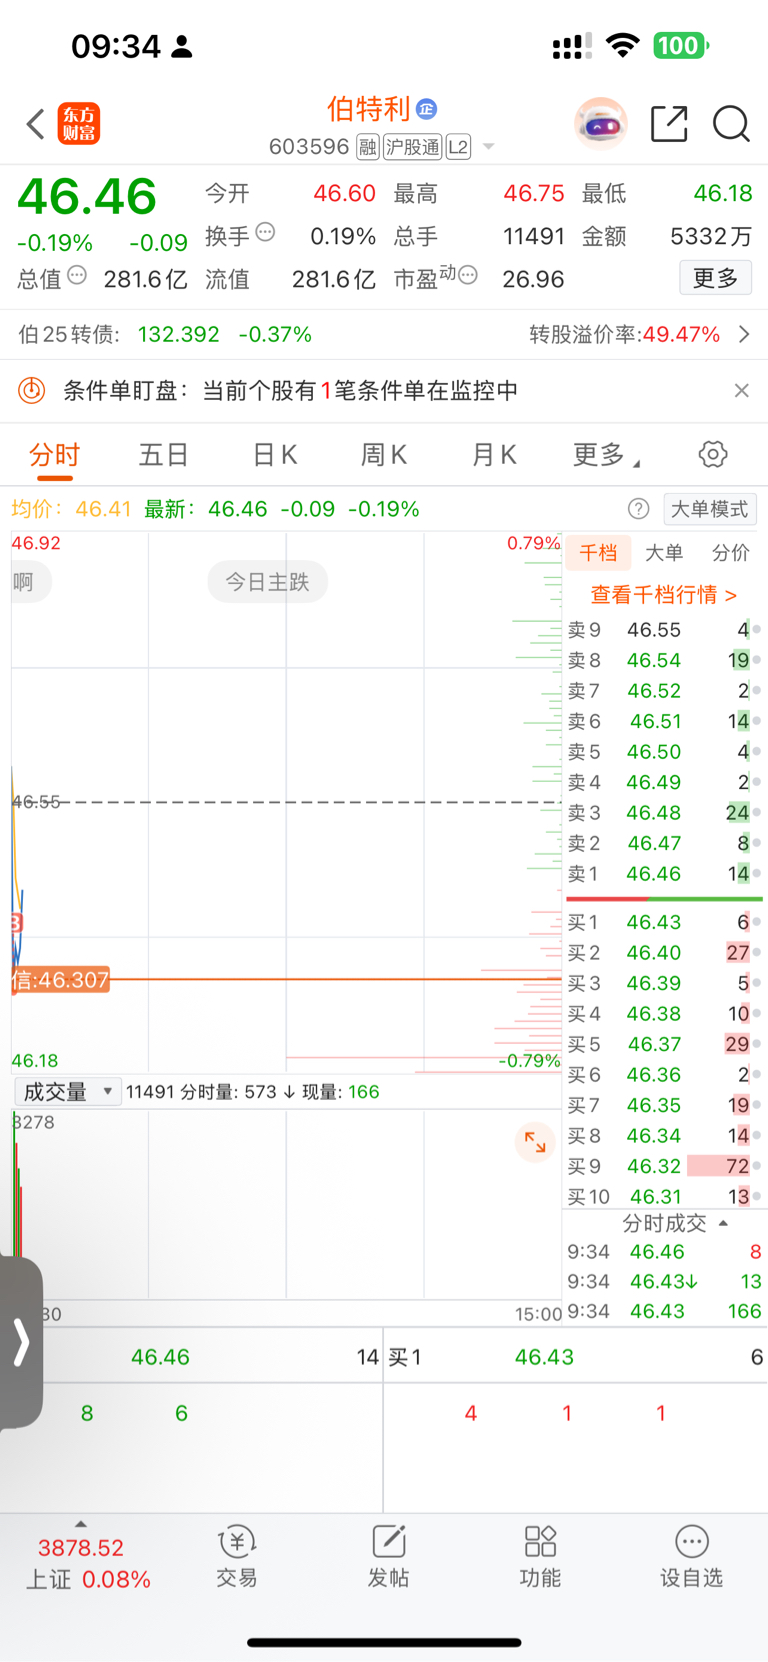Viewport: 768px width, 1662px height.
Task: Tap 卖1 row at 46.46
Action: (x=664, y=874)
